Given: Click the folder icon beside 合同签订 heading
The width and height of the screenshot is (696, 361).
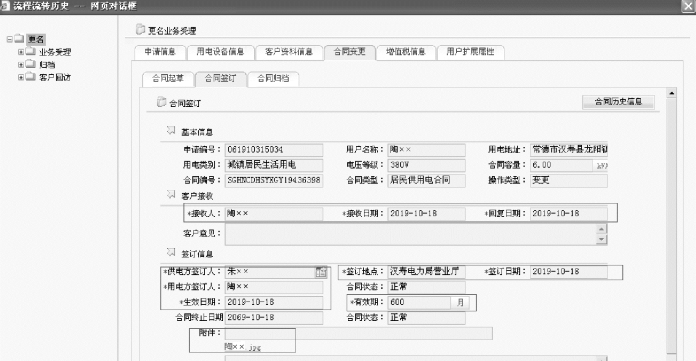Looking at the screenshot, I should (x=161, y=102).
